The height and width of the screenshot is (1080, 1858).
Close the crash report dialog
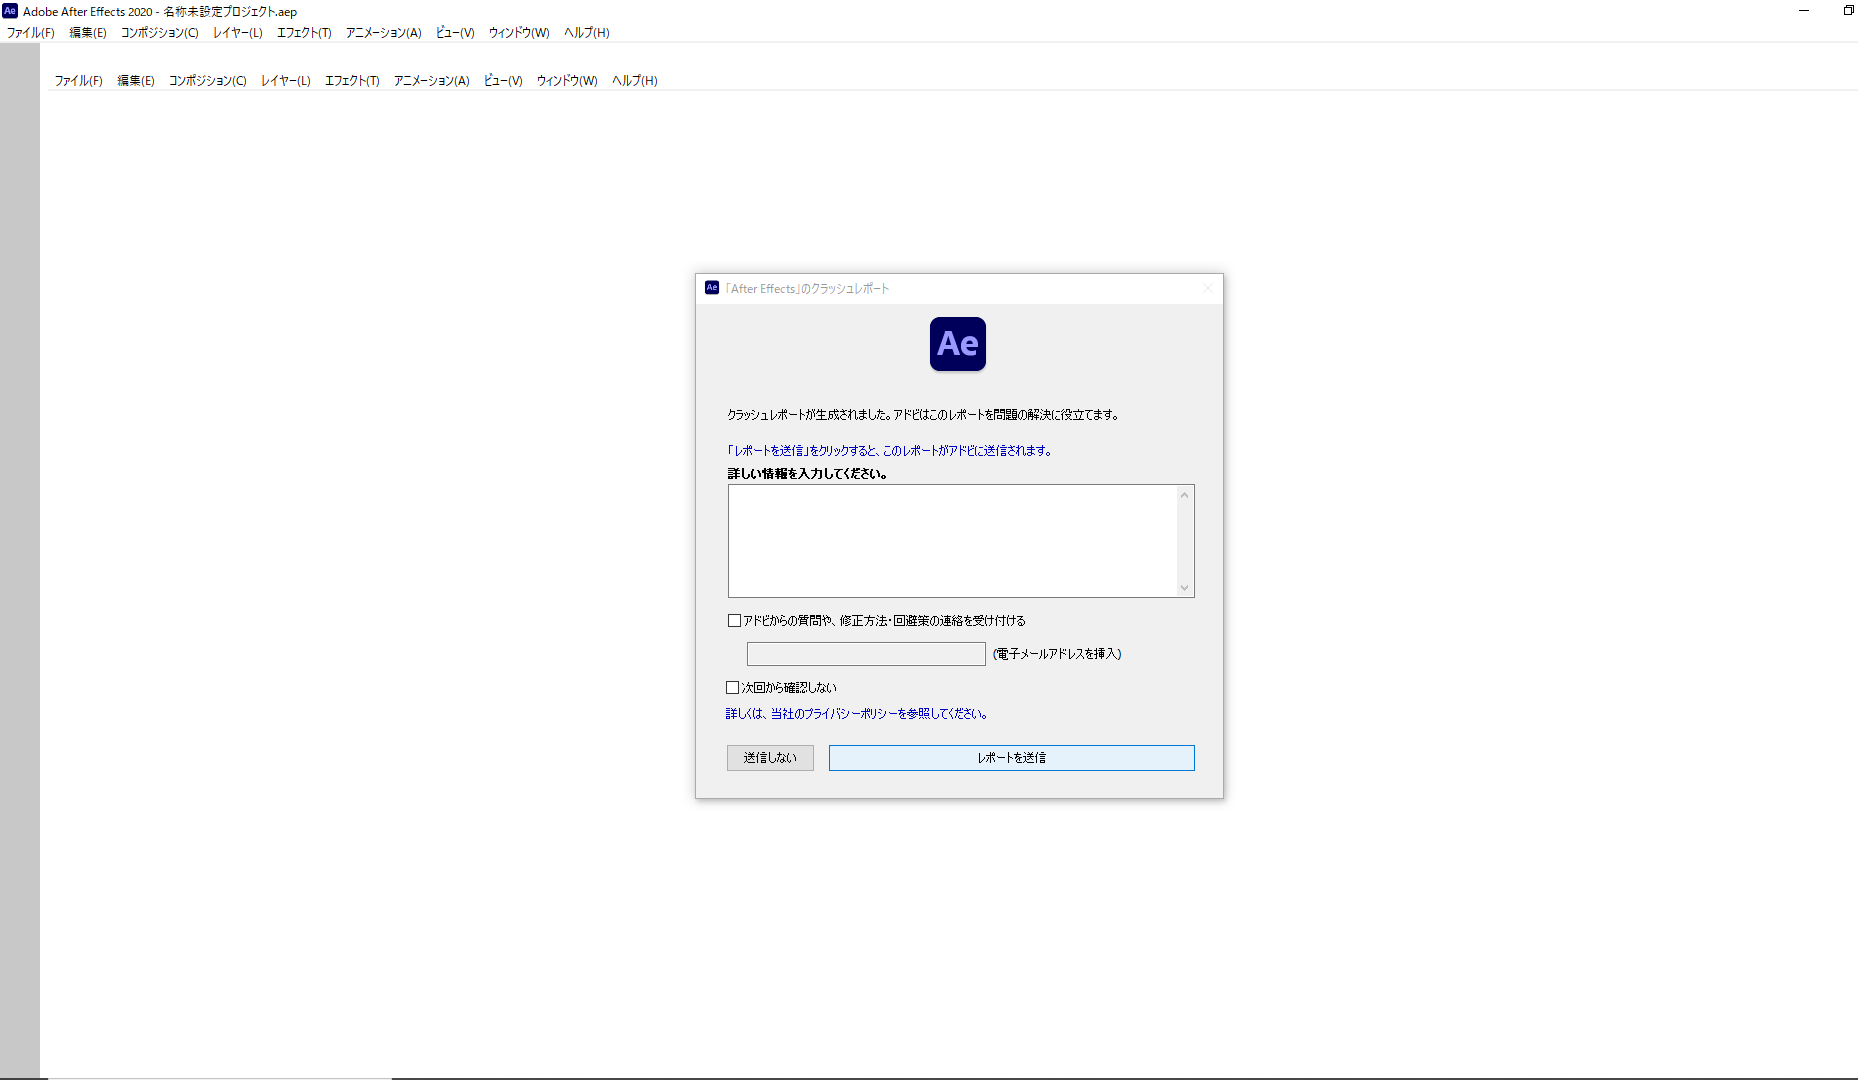pyautogui.click(x=1208, y=288)
